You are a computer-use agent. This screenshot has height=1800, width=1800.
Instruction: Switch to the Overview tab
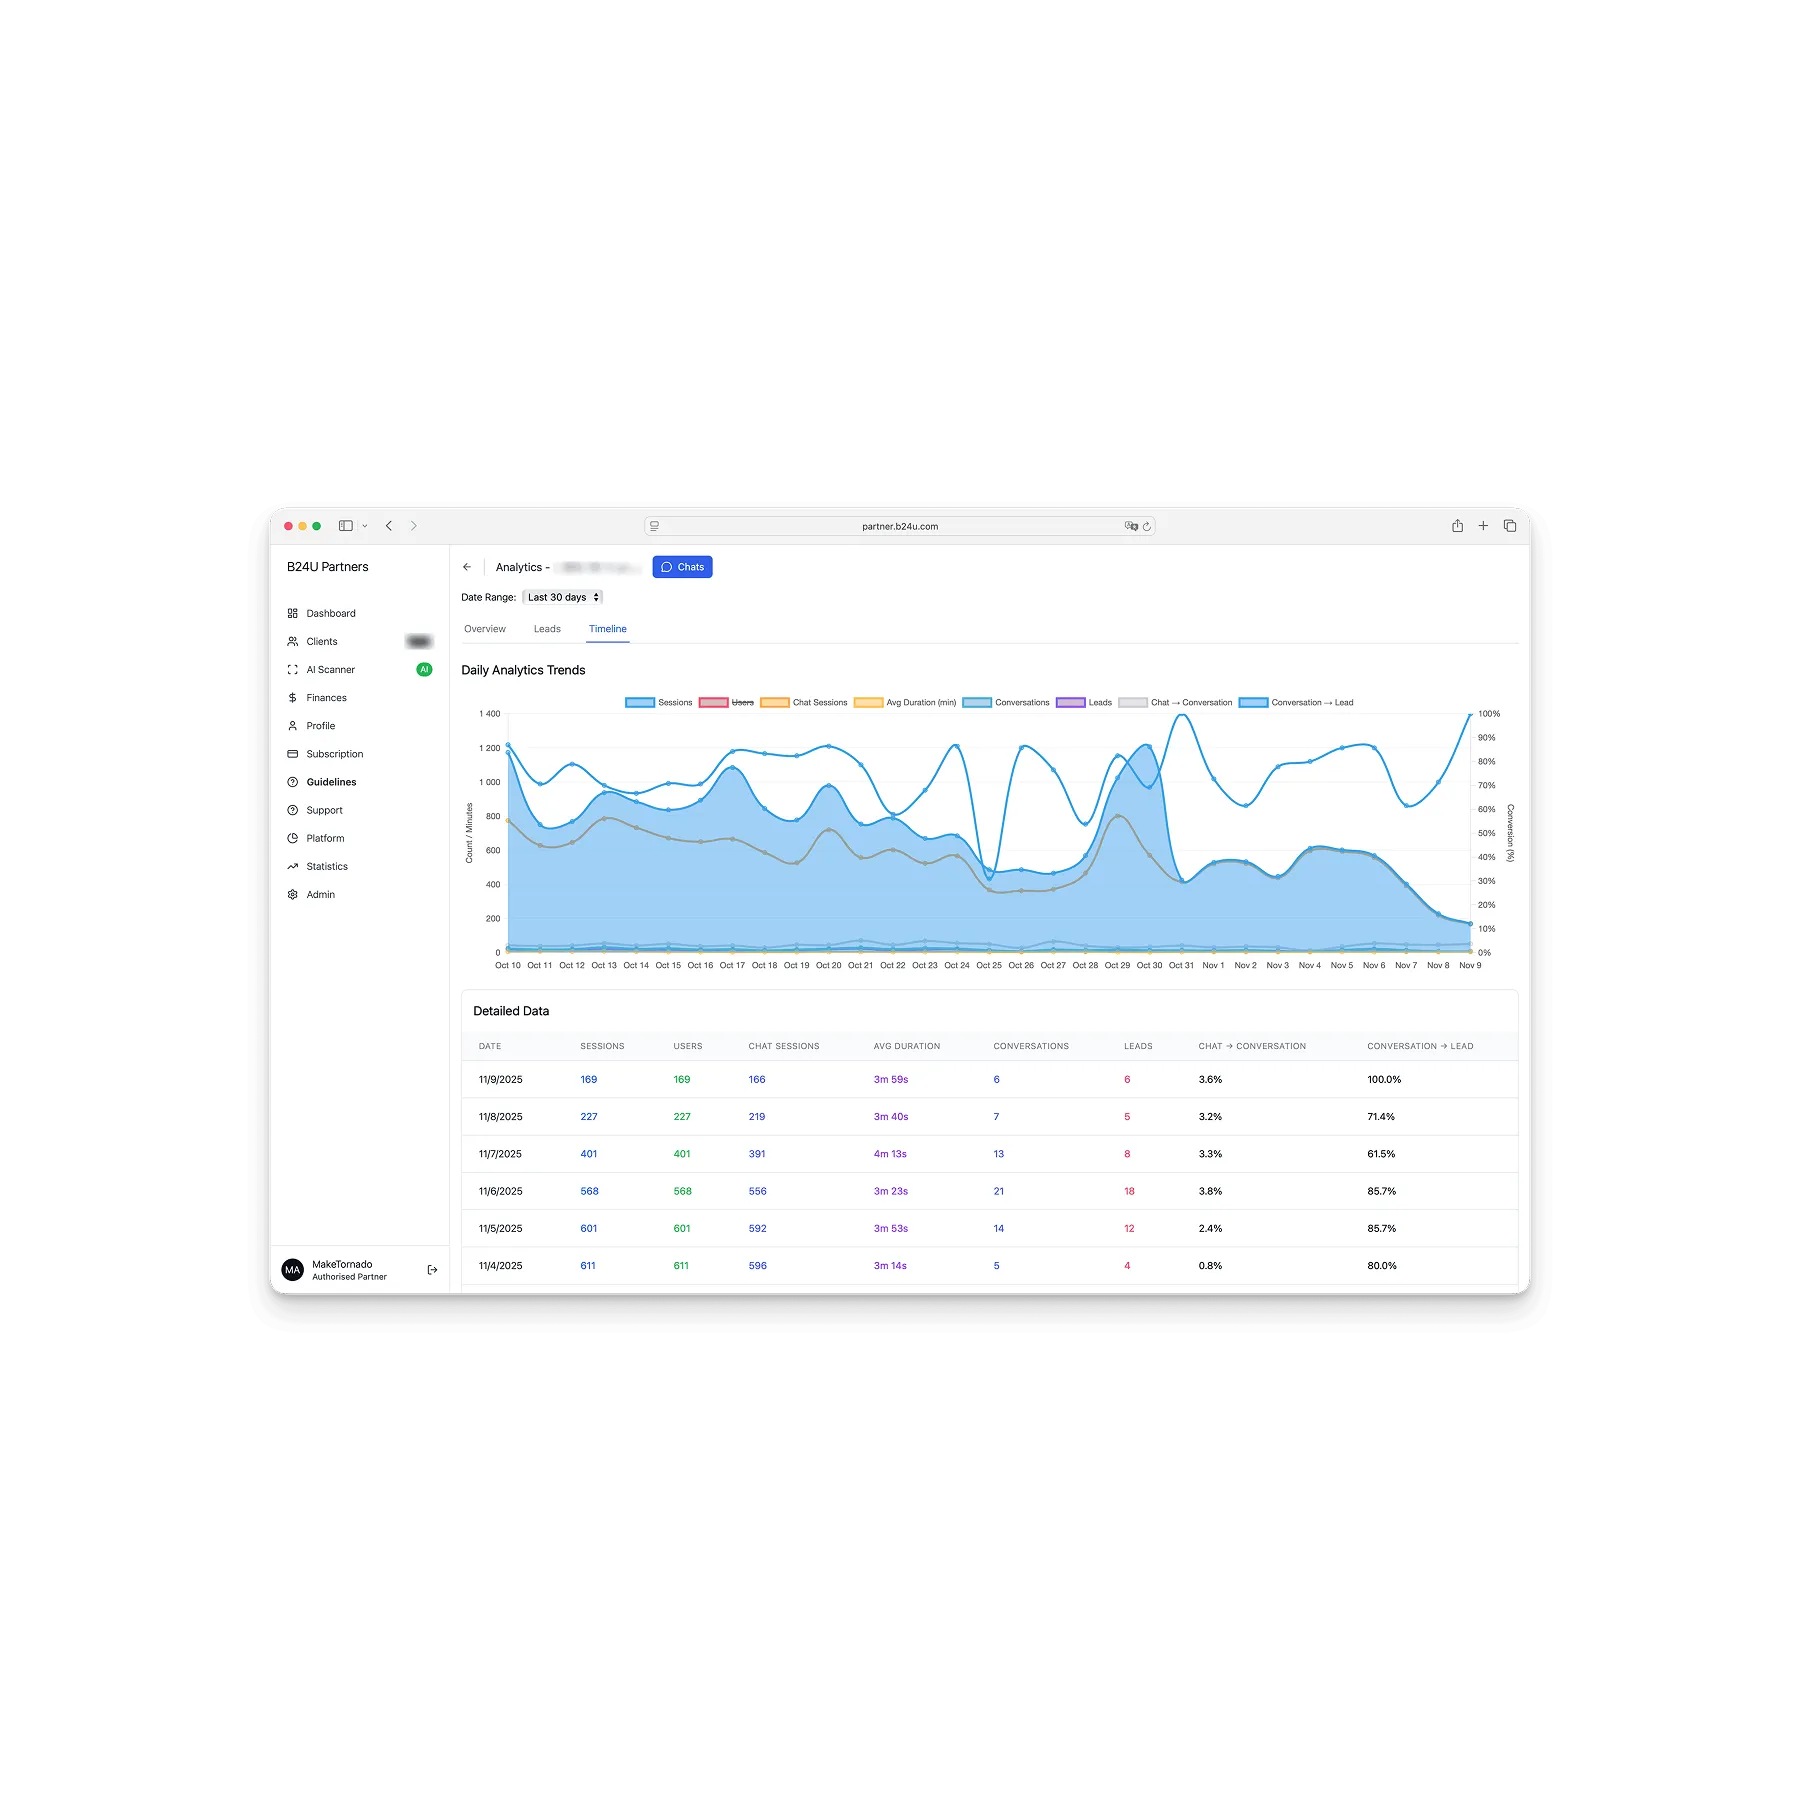click(x=485, y=628)
